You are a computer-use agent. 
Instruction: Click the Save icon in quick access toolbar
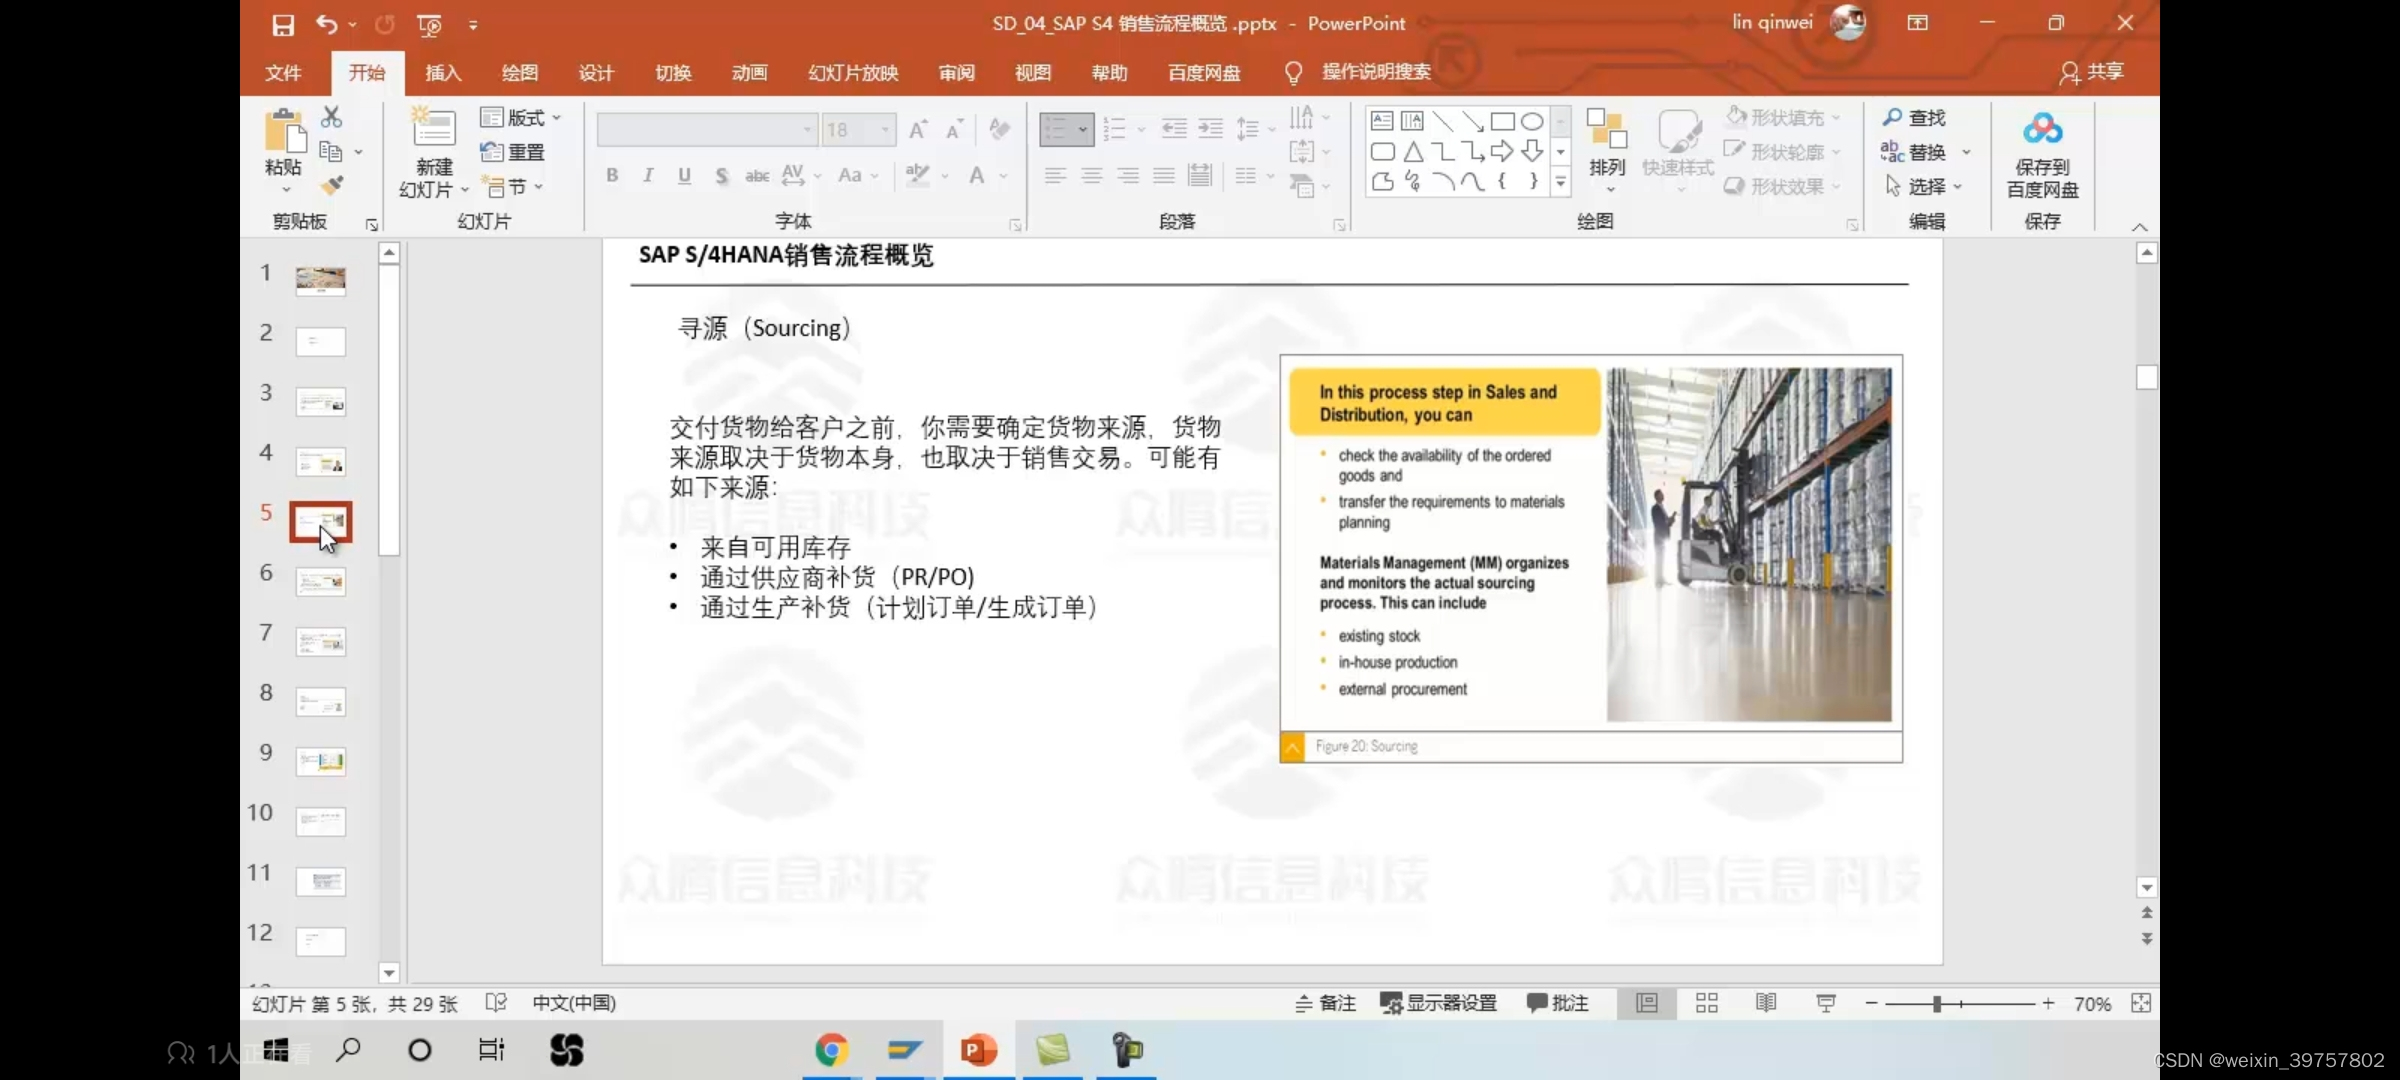283,24
